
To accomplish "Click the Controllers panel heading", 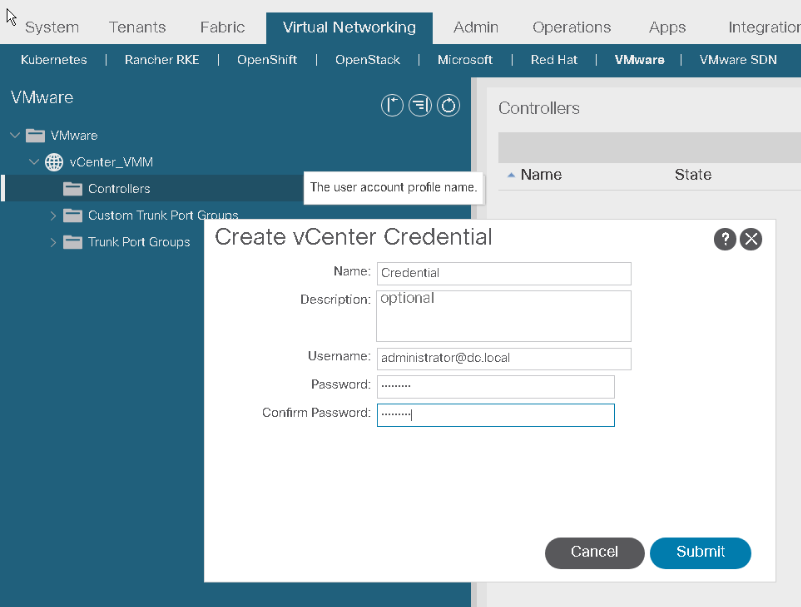I will pyautogui.click(x=539, y=108).
